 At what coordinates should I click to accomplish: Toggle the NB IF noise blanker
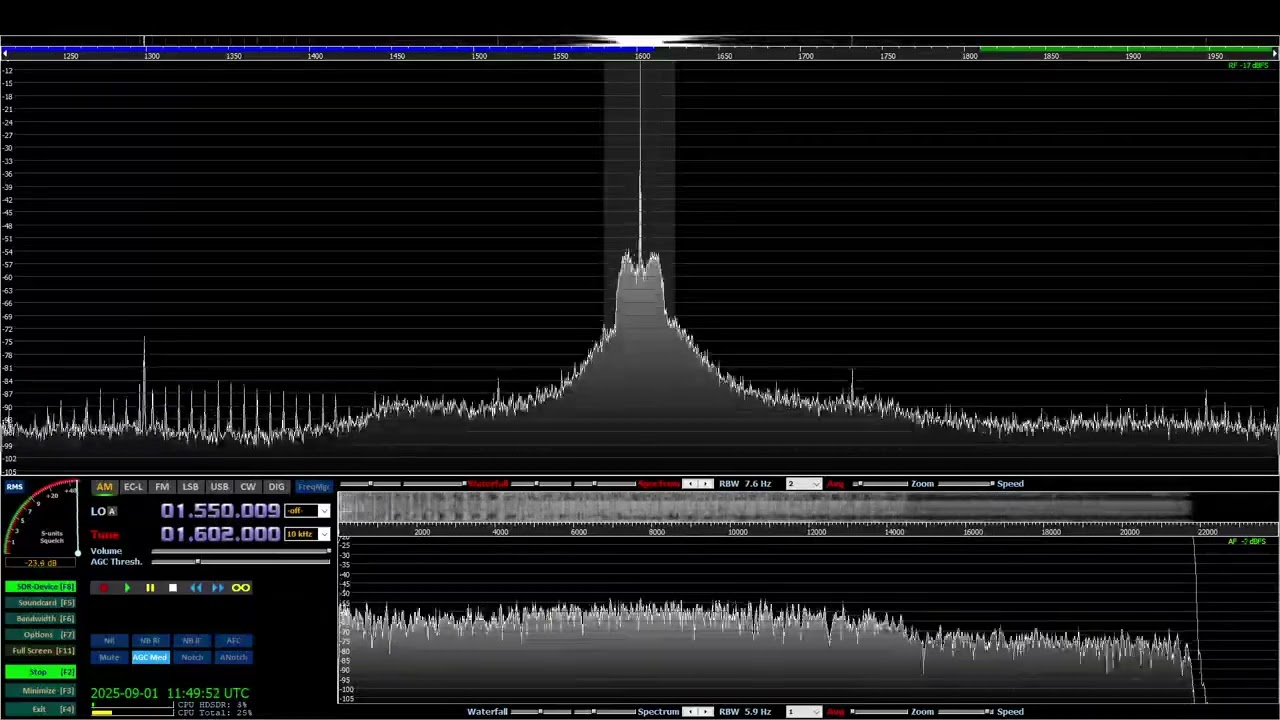192,641
